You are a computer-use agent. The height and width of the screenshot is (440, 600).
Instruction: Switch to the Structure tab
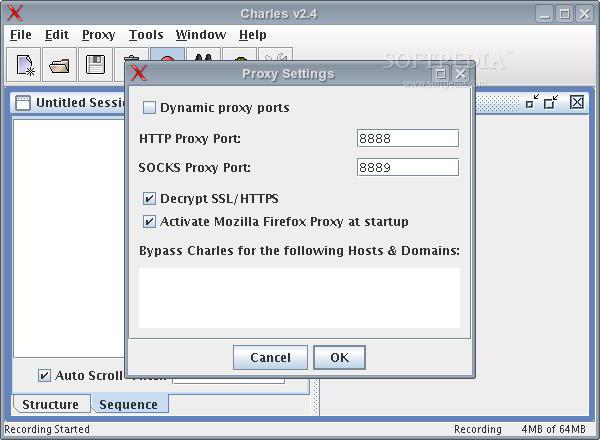click(51, 404)
